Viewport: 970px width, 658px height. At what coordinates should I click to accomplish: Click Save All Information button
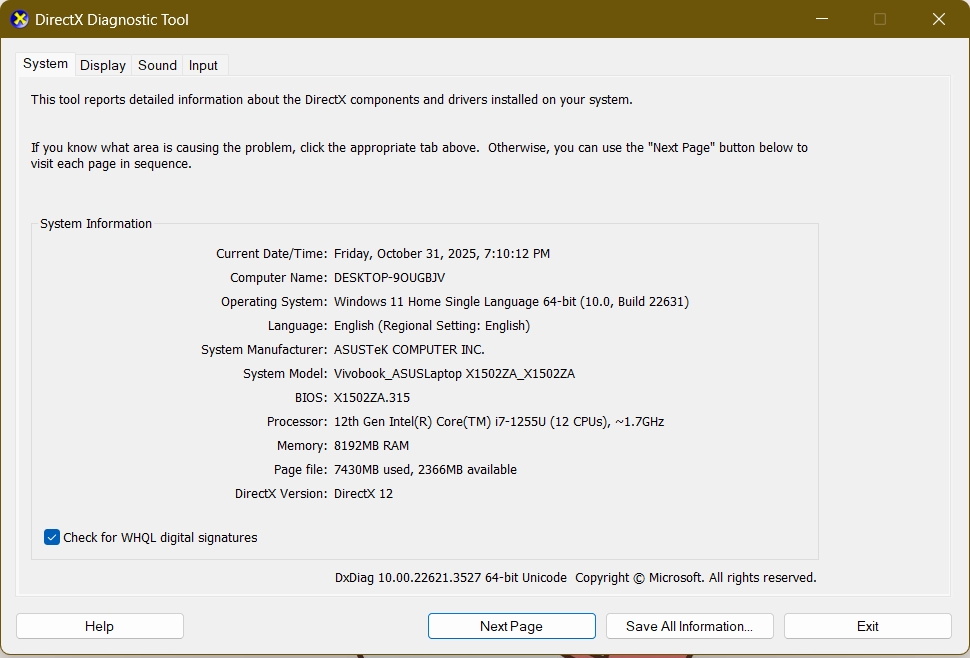click(x=689, y=626)
